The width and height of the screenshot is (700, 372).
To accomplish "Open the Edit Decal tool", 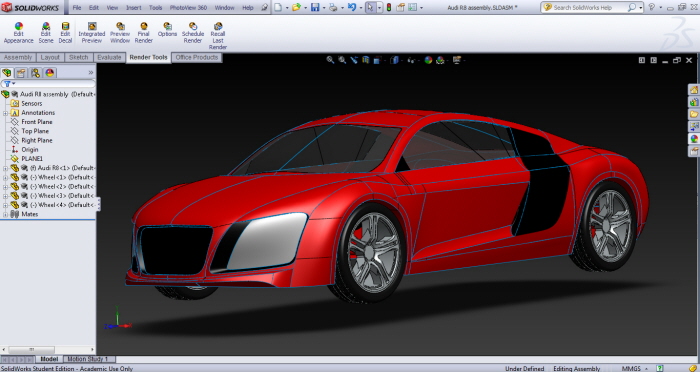I will click(65, 33).
